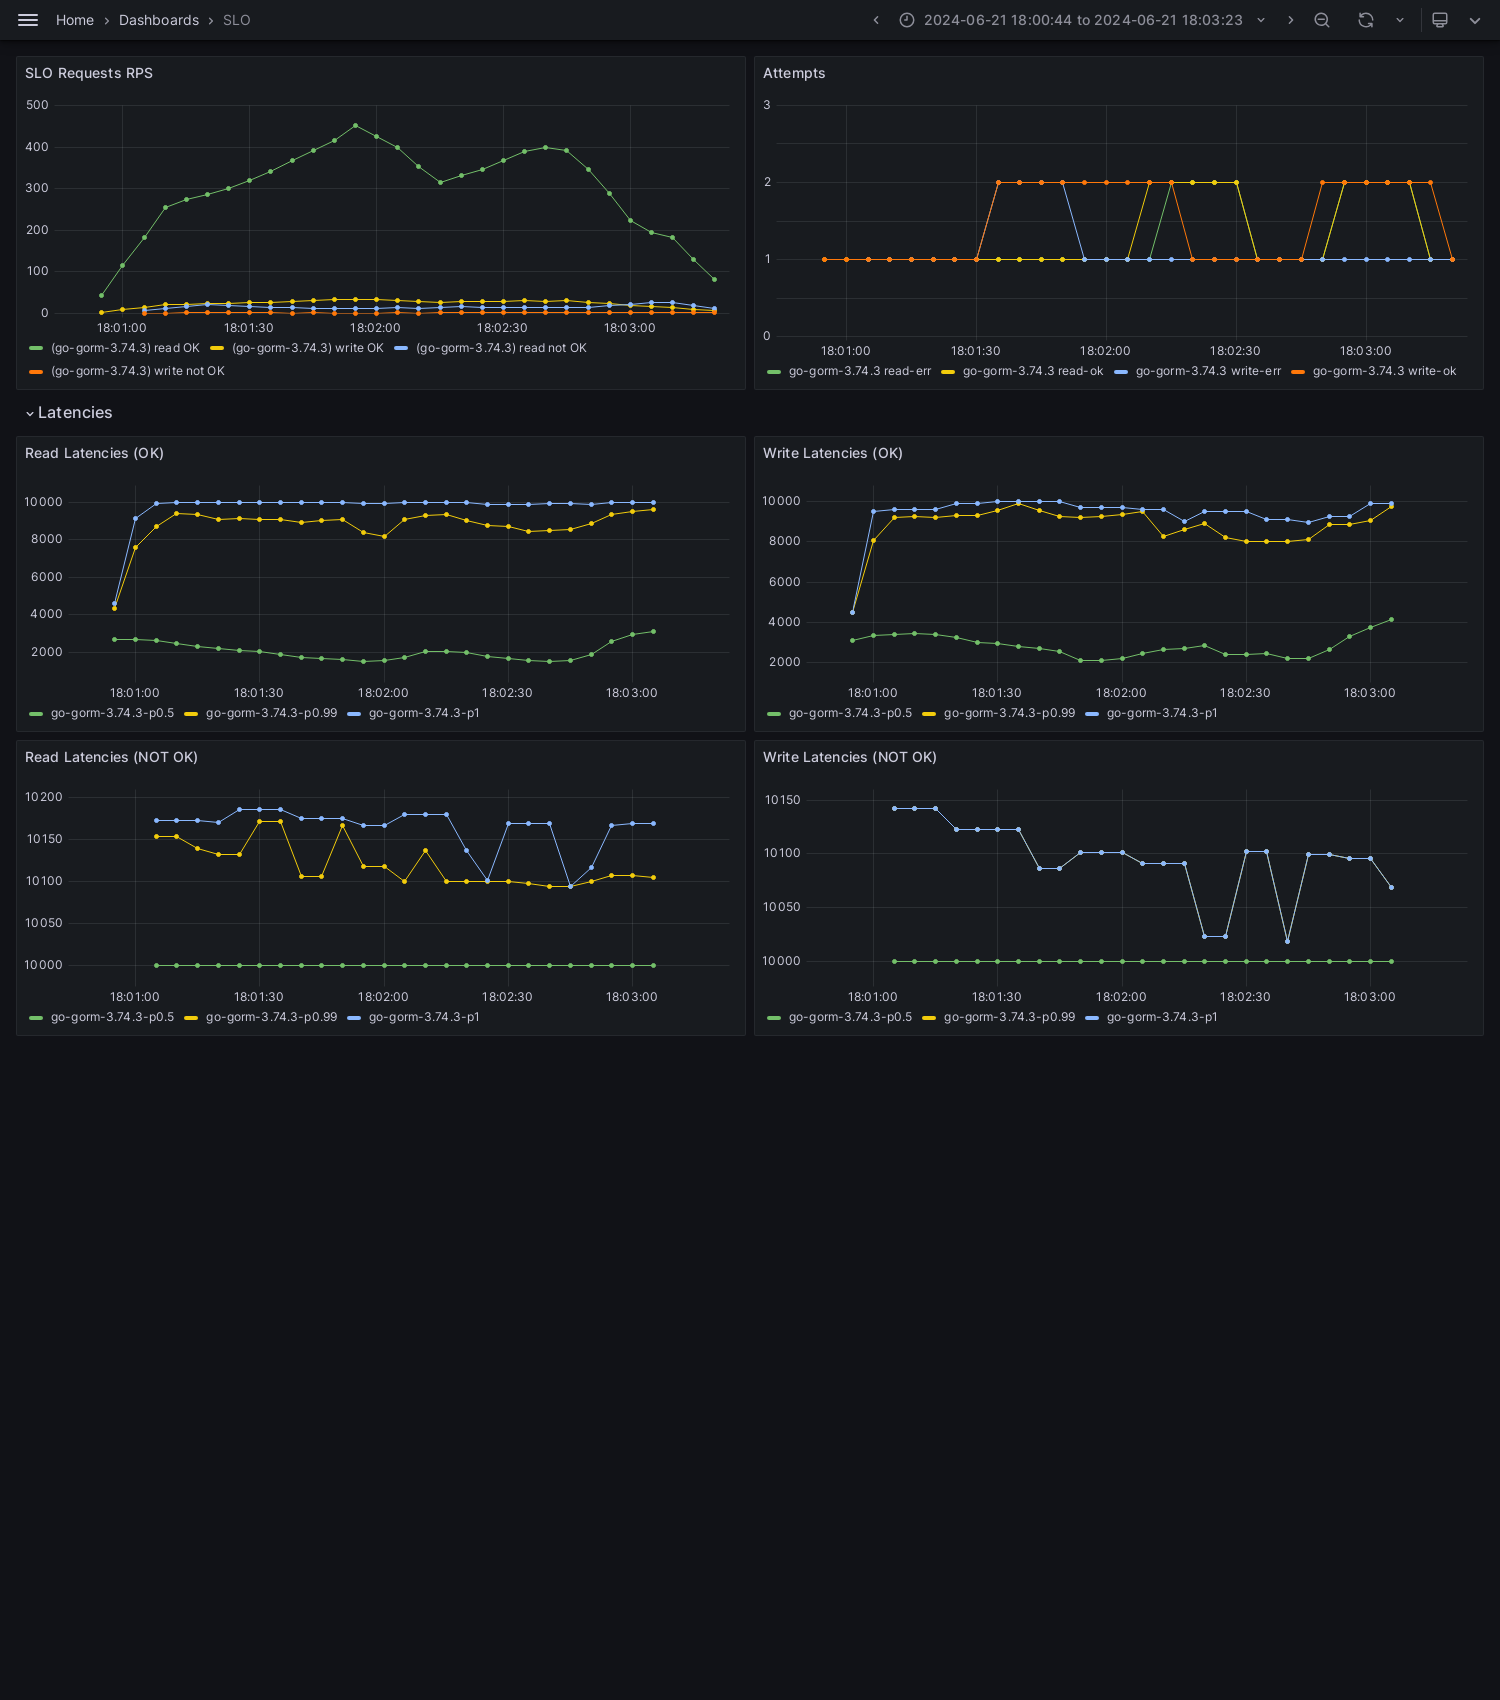Shift time range forward with right arrow

(1290, 20)
